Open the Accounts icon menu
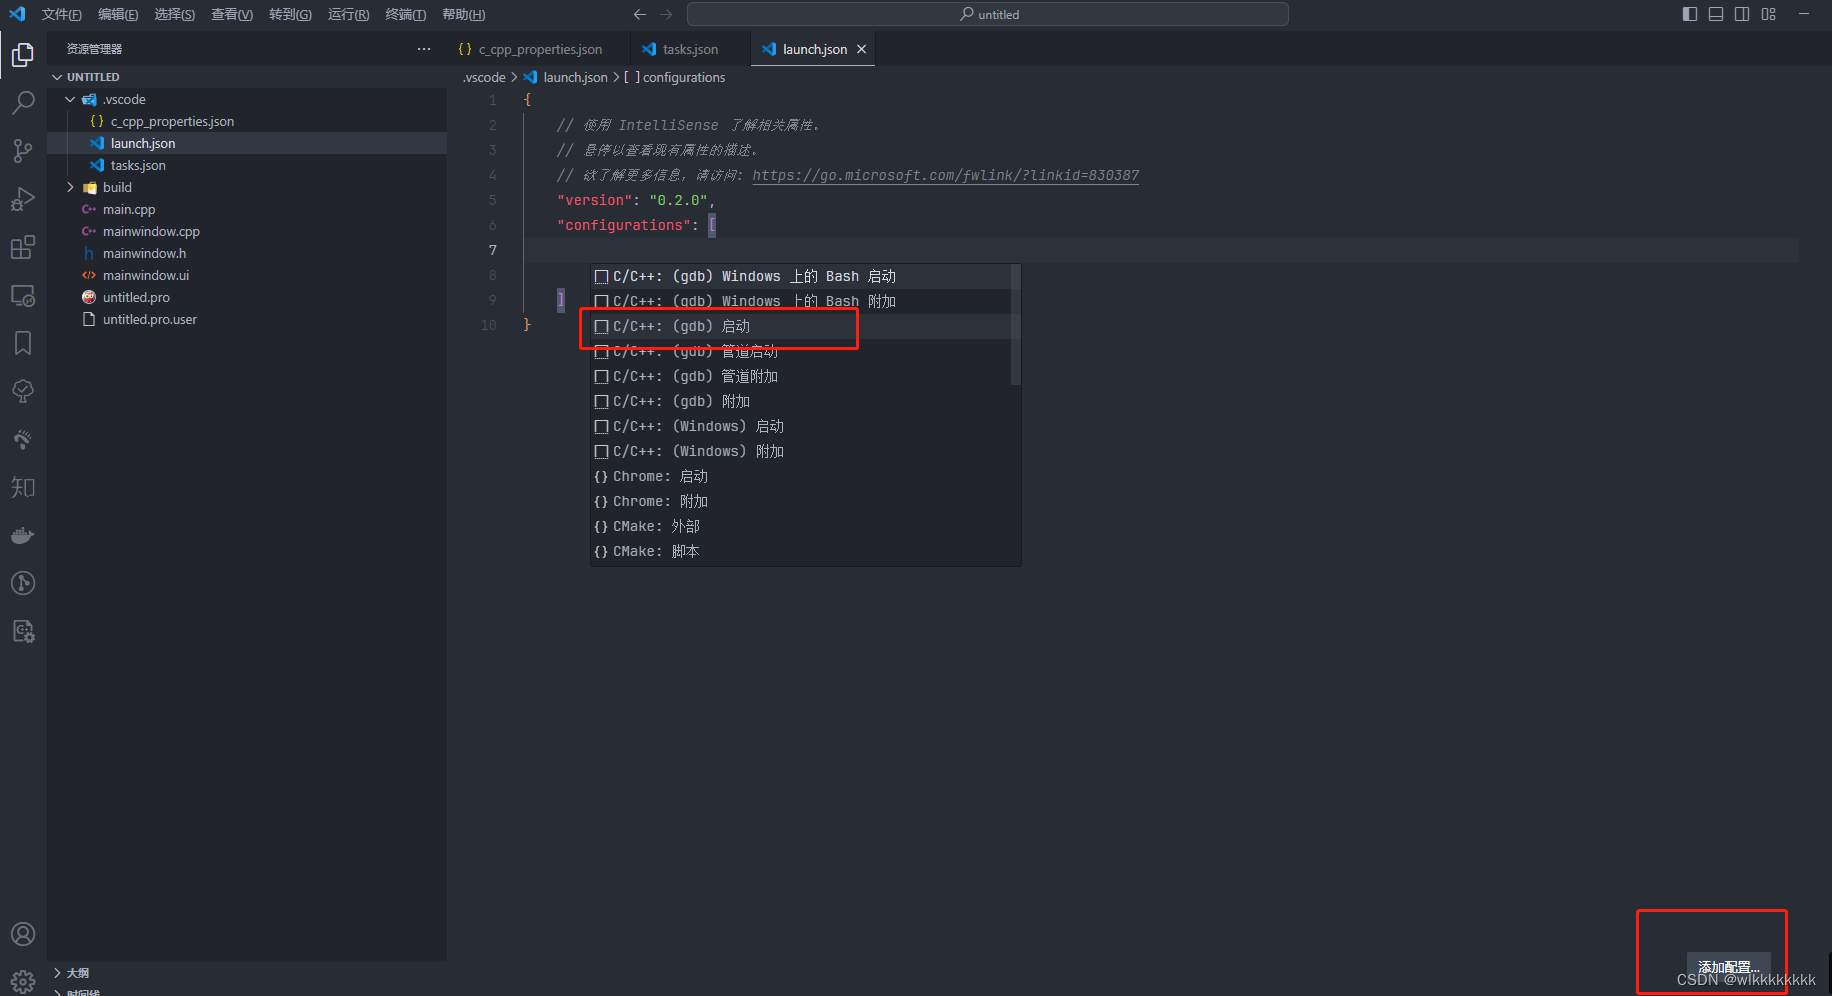1832x996 pixels. (23, 934)
